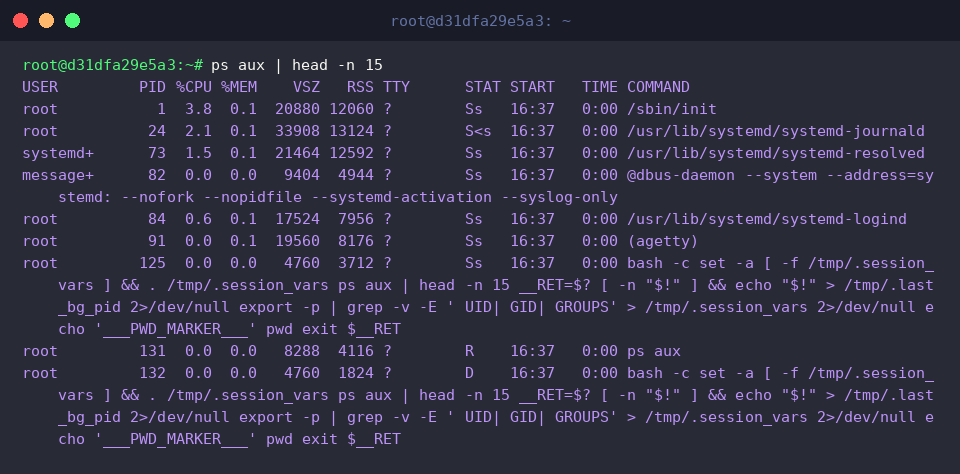Click the %CPU column header
This screenshot has width=960, height=474.
point(193,87)
